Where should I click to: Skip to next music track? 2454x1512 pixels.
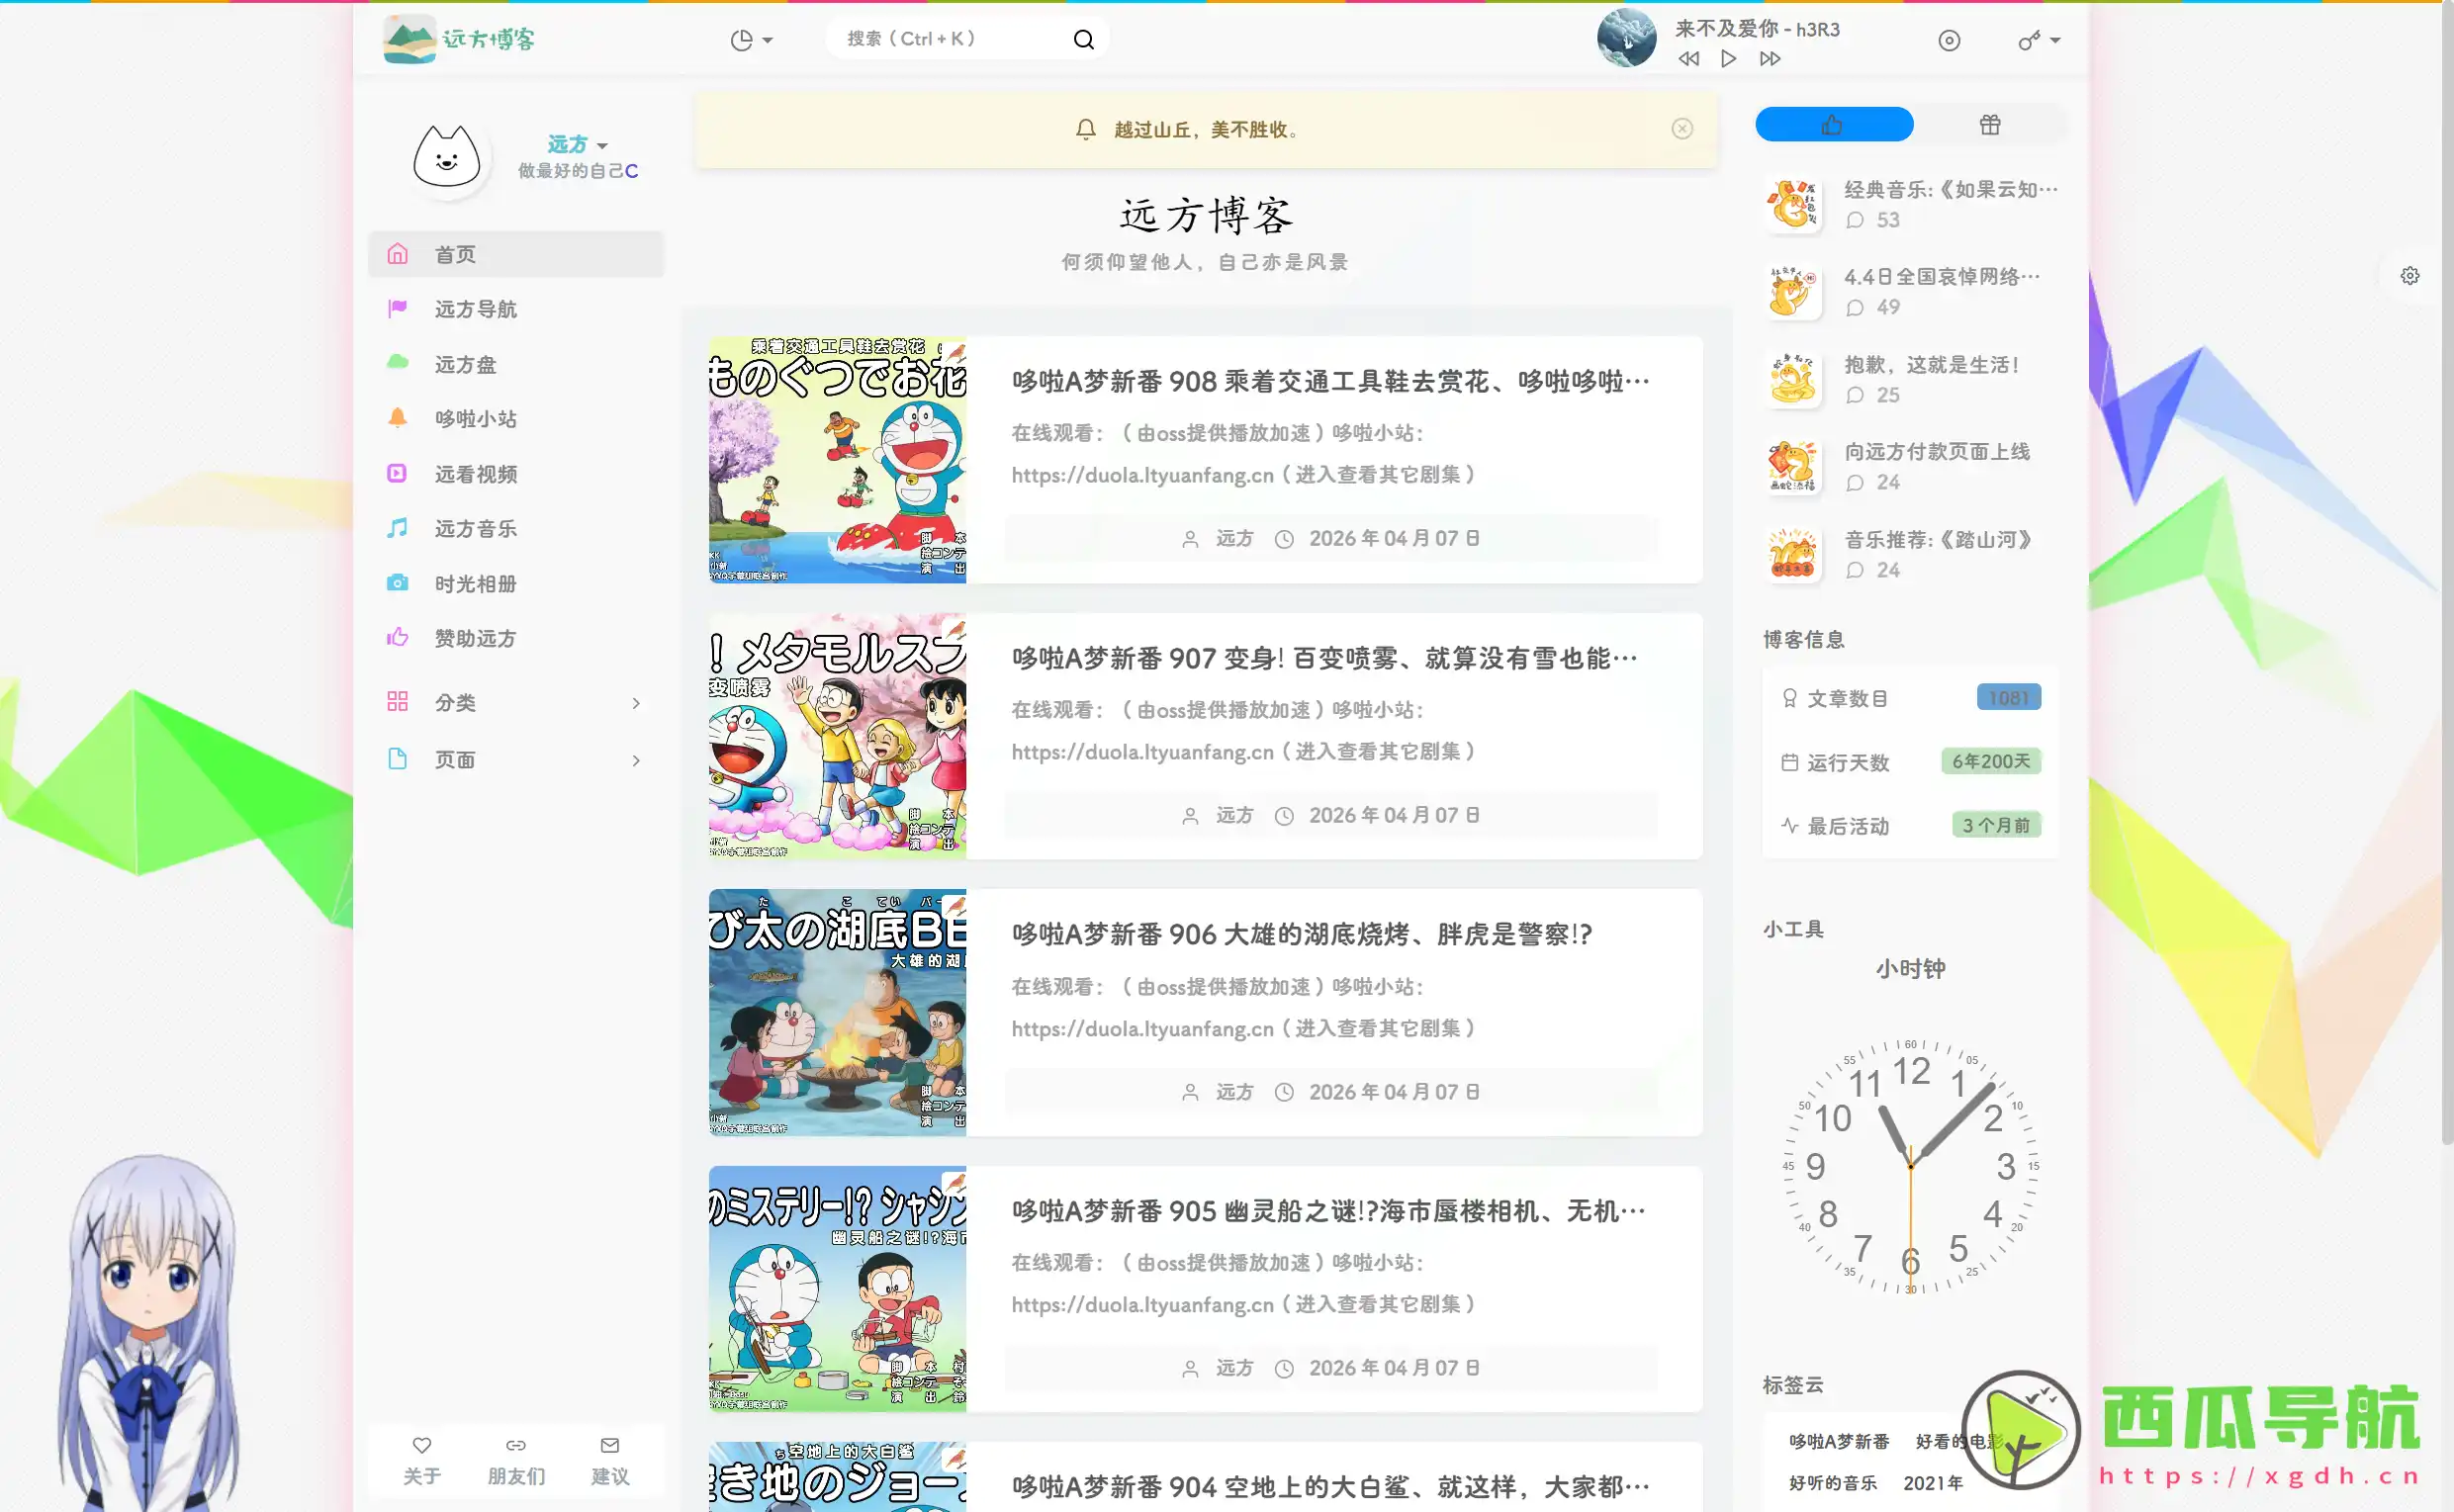(x=1770, y=59)
